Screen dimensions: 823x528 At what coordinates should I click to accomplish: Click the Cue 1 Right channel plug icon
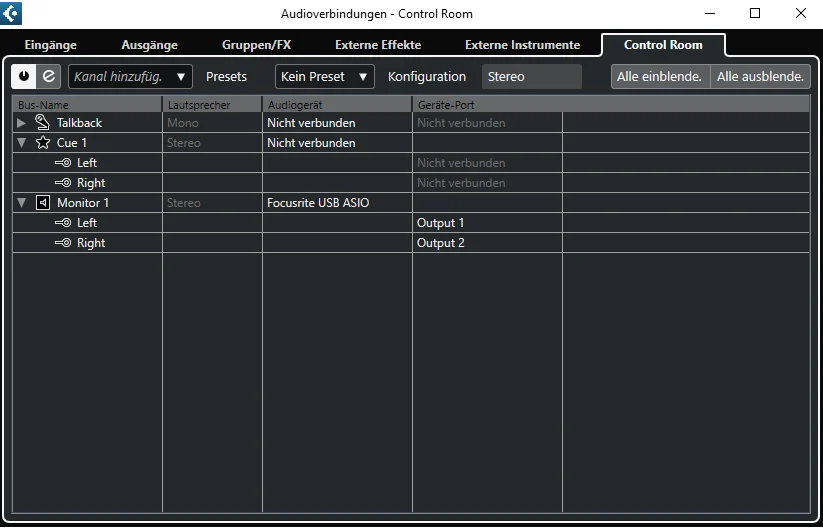click(63, 183)
